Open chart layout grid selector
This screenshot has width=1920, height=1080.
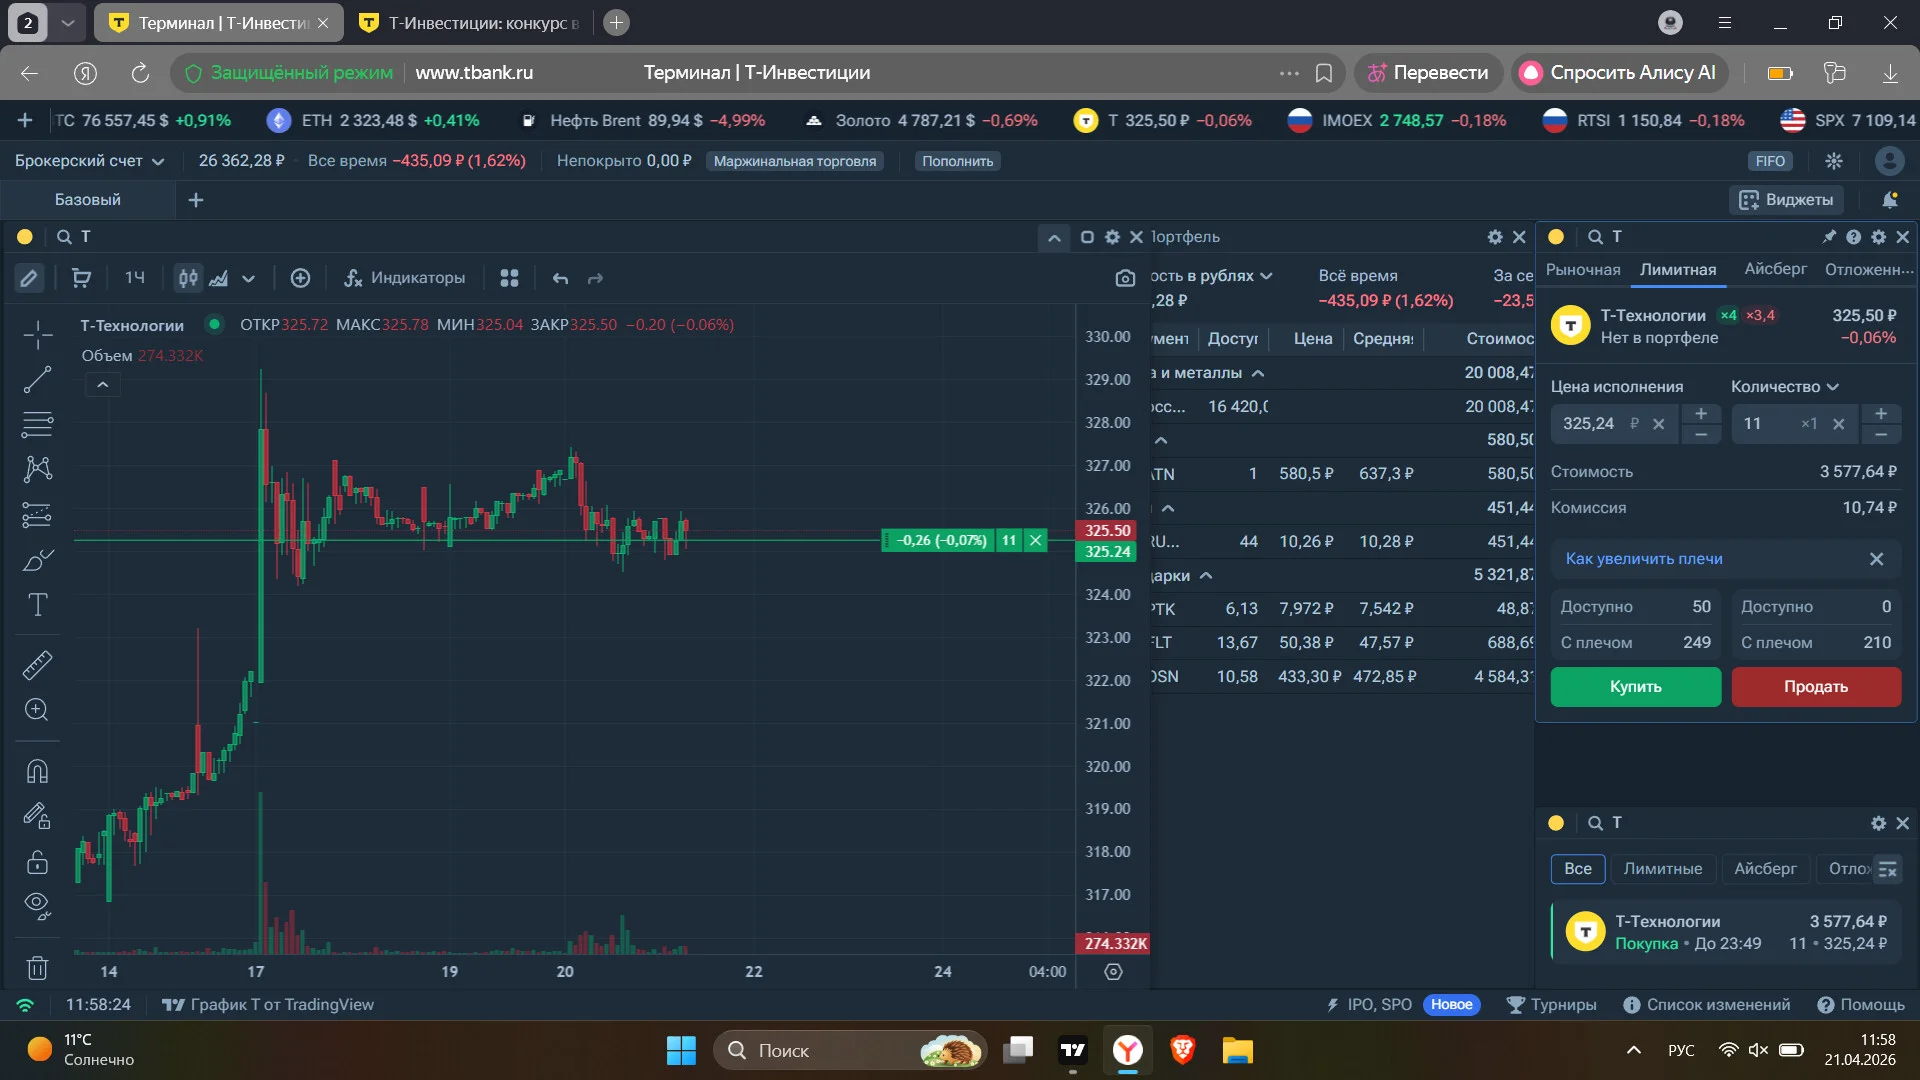(509, 278)
